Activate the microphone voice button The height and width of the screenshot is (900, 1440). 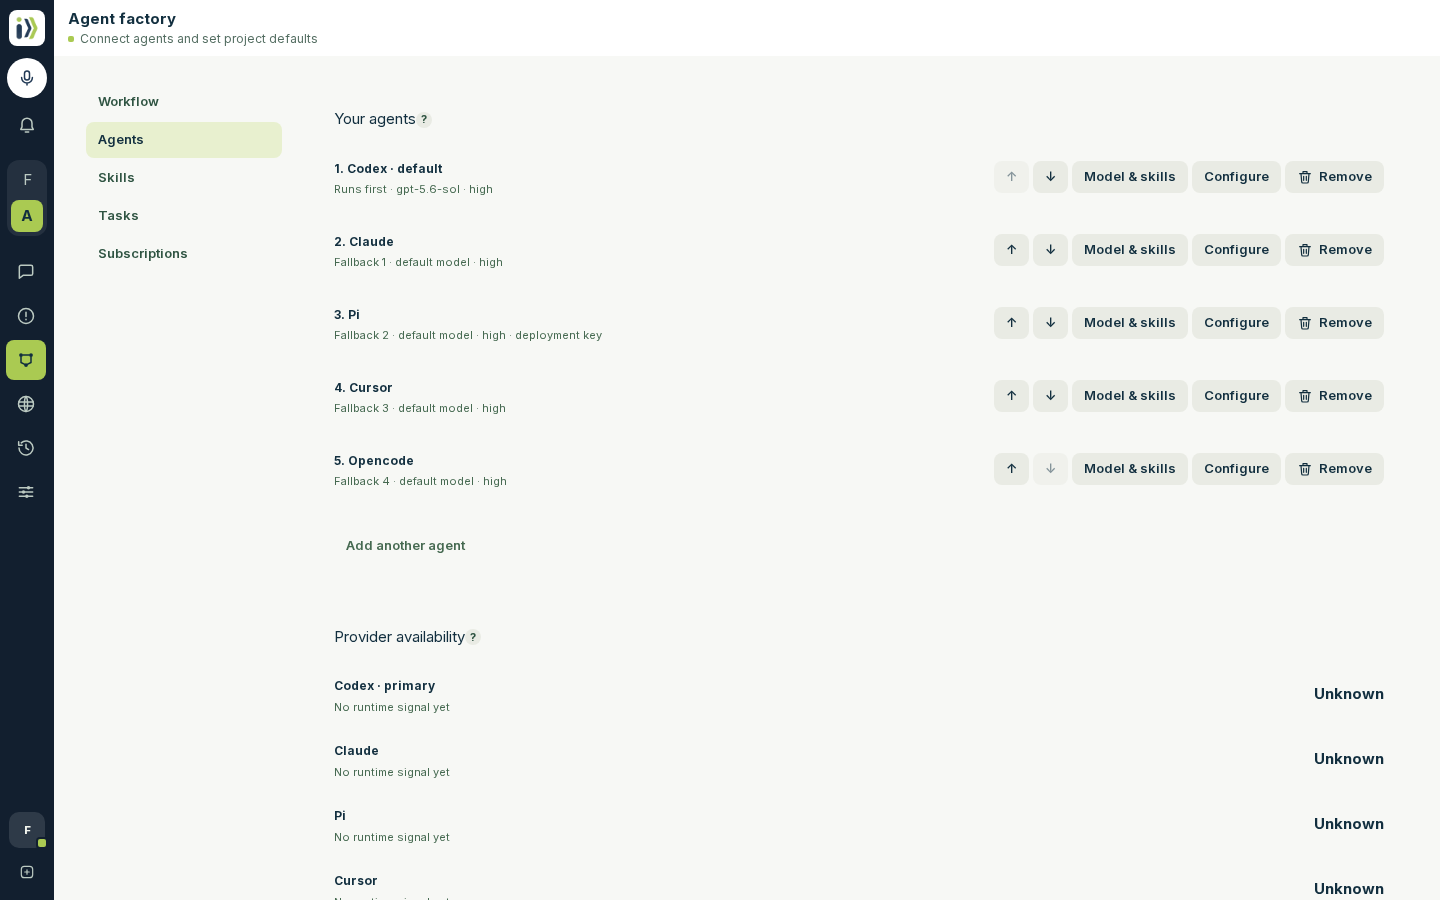click(27, 78)
